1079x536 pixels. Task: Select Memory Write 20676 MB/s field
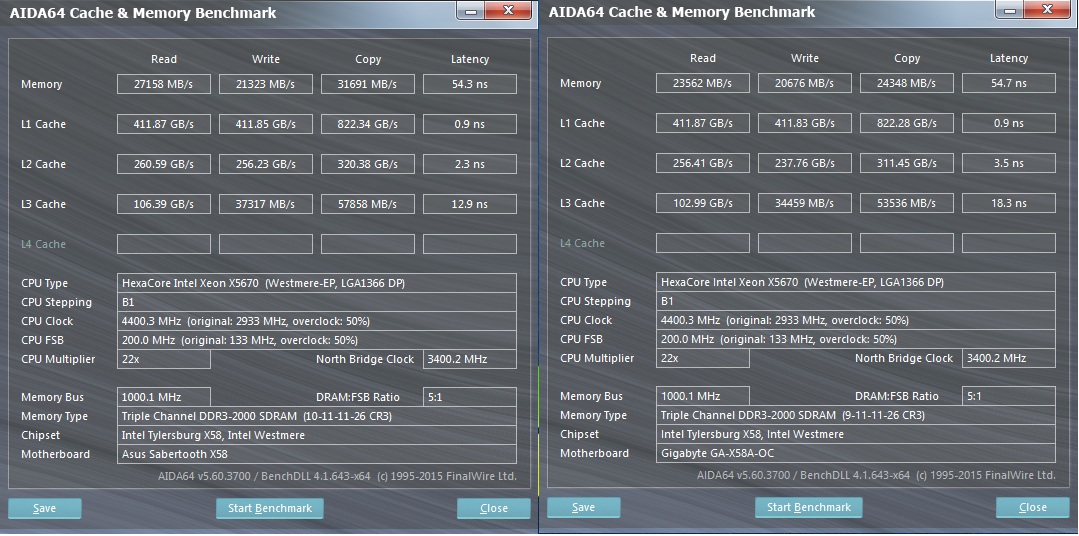pyautogui.click(x=804, y=83)
